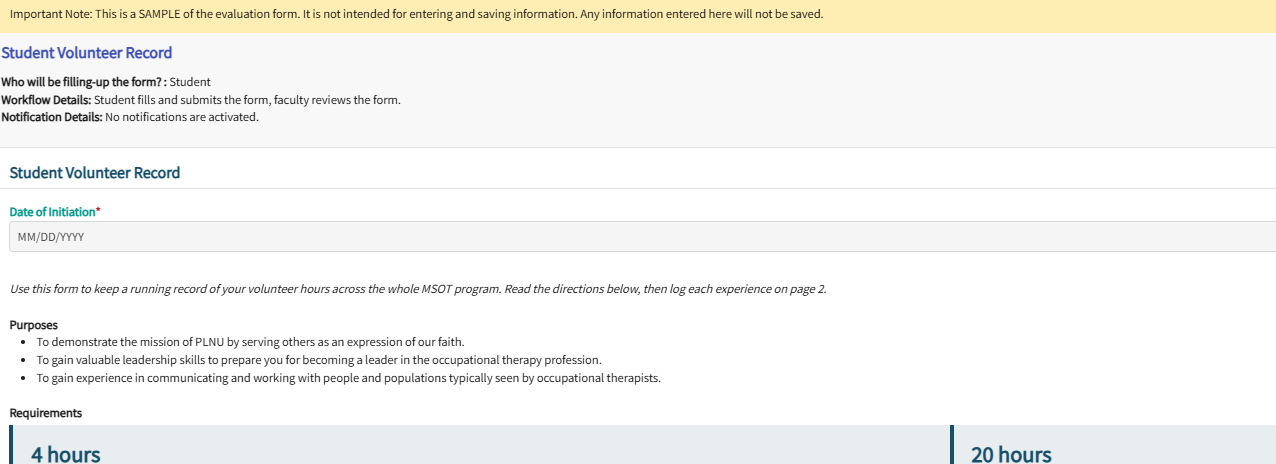The width and height of the screenshot is (1276, 464).
Task: Click the Requirements heading
Action: (46, 413)
